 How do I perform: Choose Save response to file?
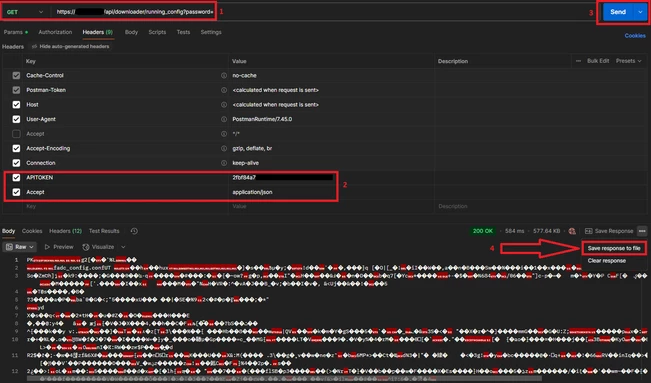(614, 248)
